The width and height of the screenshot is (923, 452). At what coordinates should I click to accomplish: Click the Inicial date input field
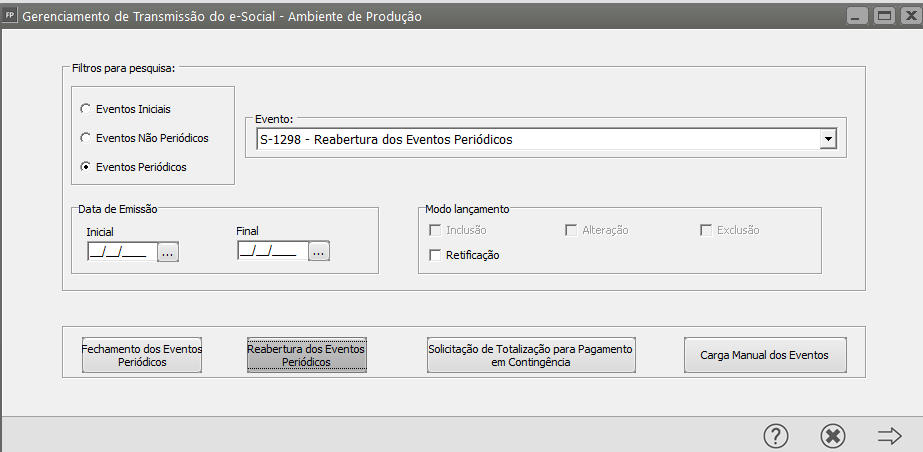coord(120,252)
